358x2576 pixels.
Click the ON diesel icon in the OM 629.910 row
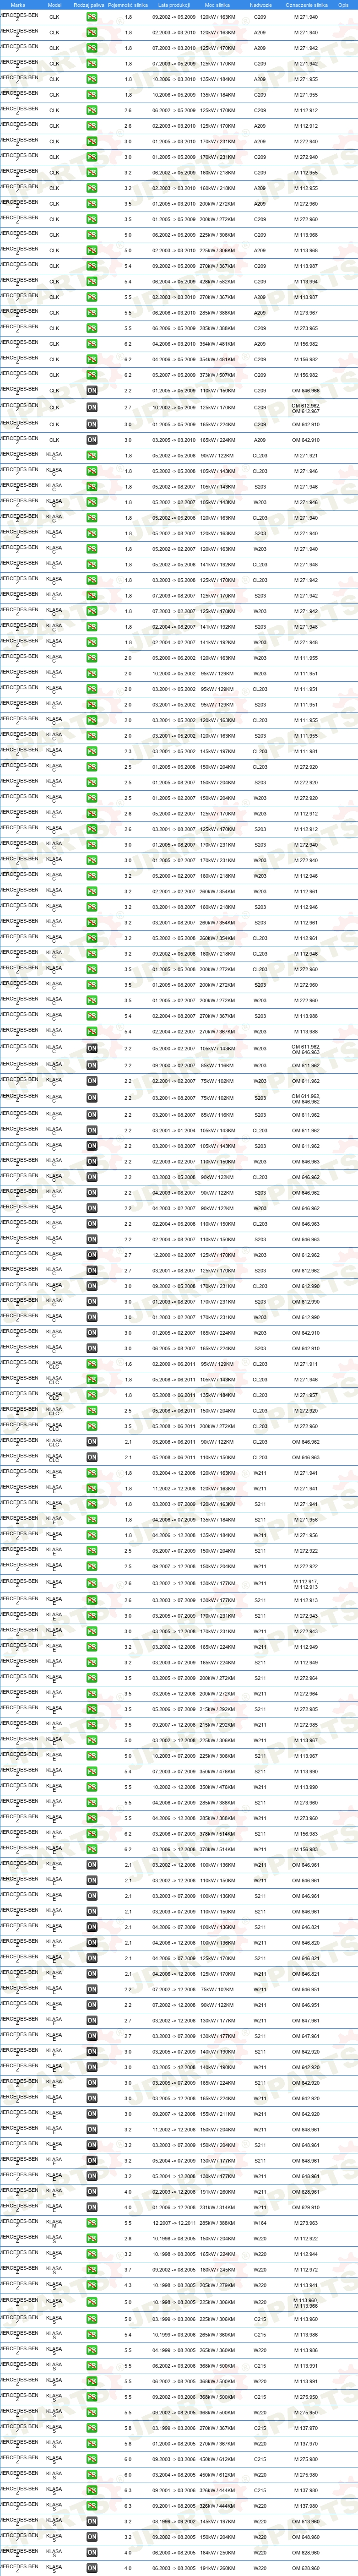(91, 2207)
